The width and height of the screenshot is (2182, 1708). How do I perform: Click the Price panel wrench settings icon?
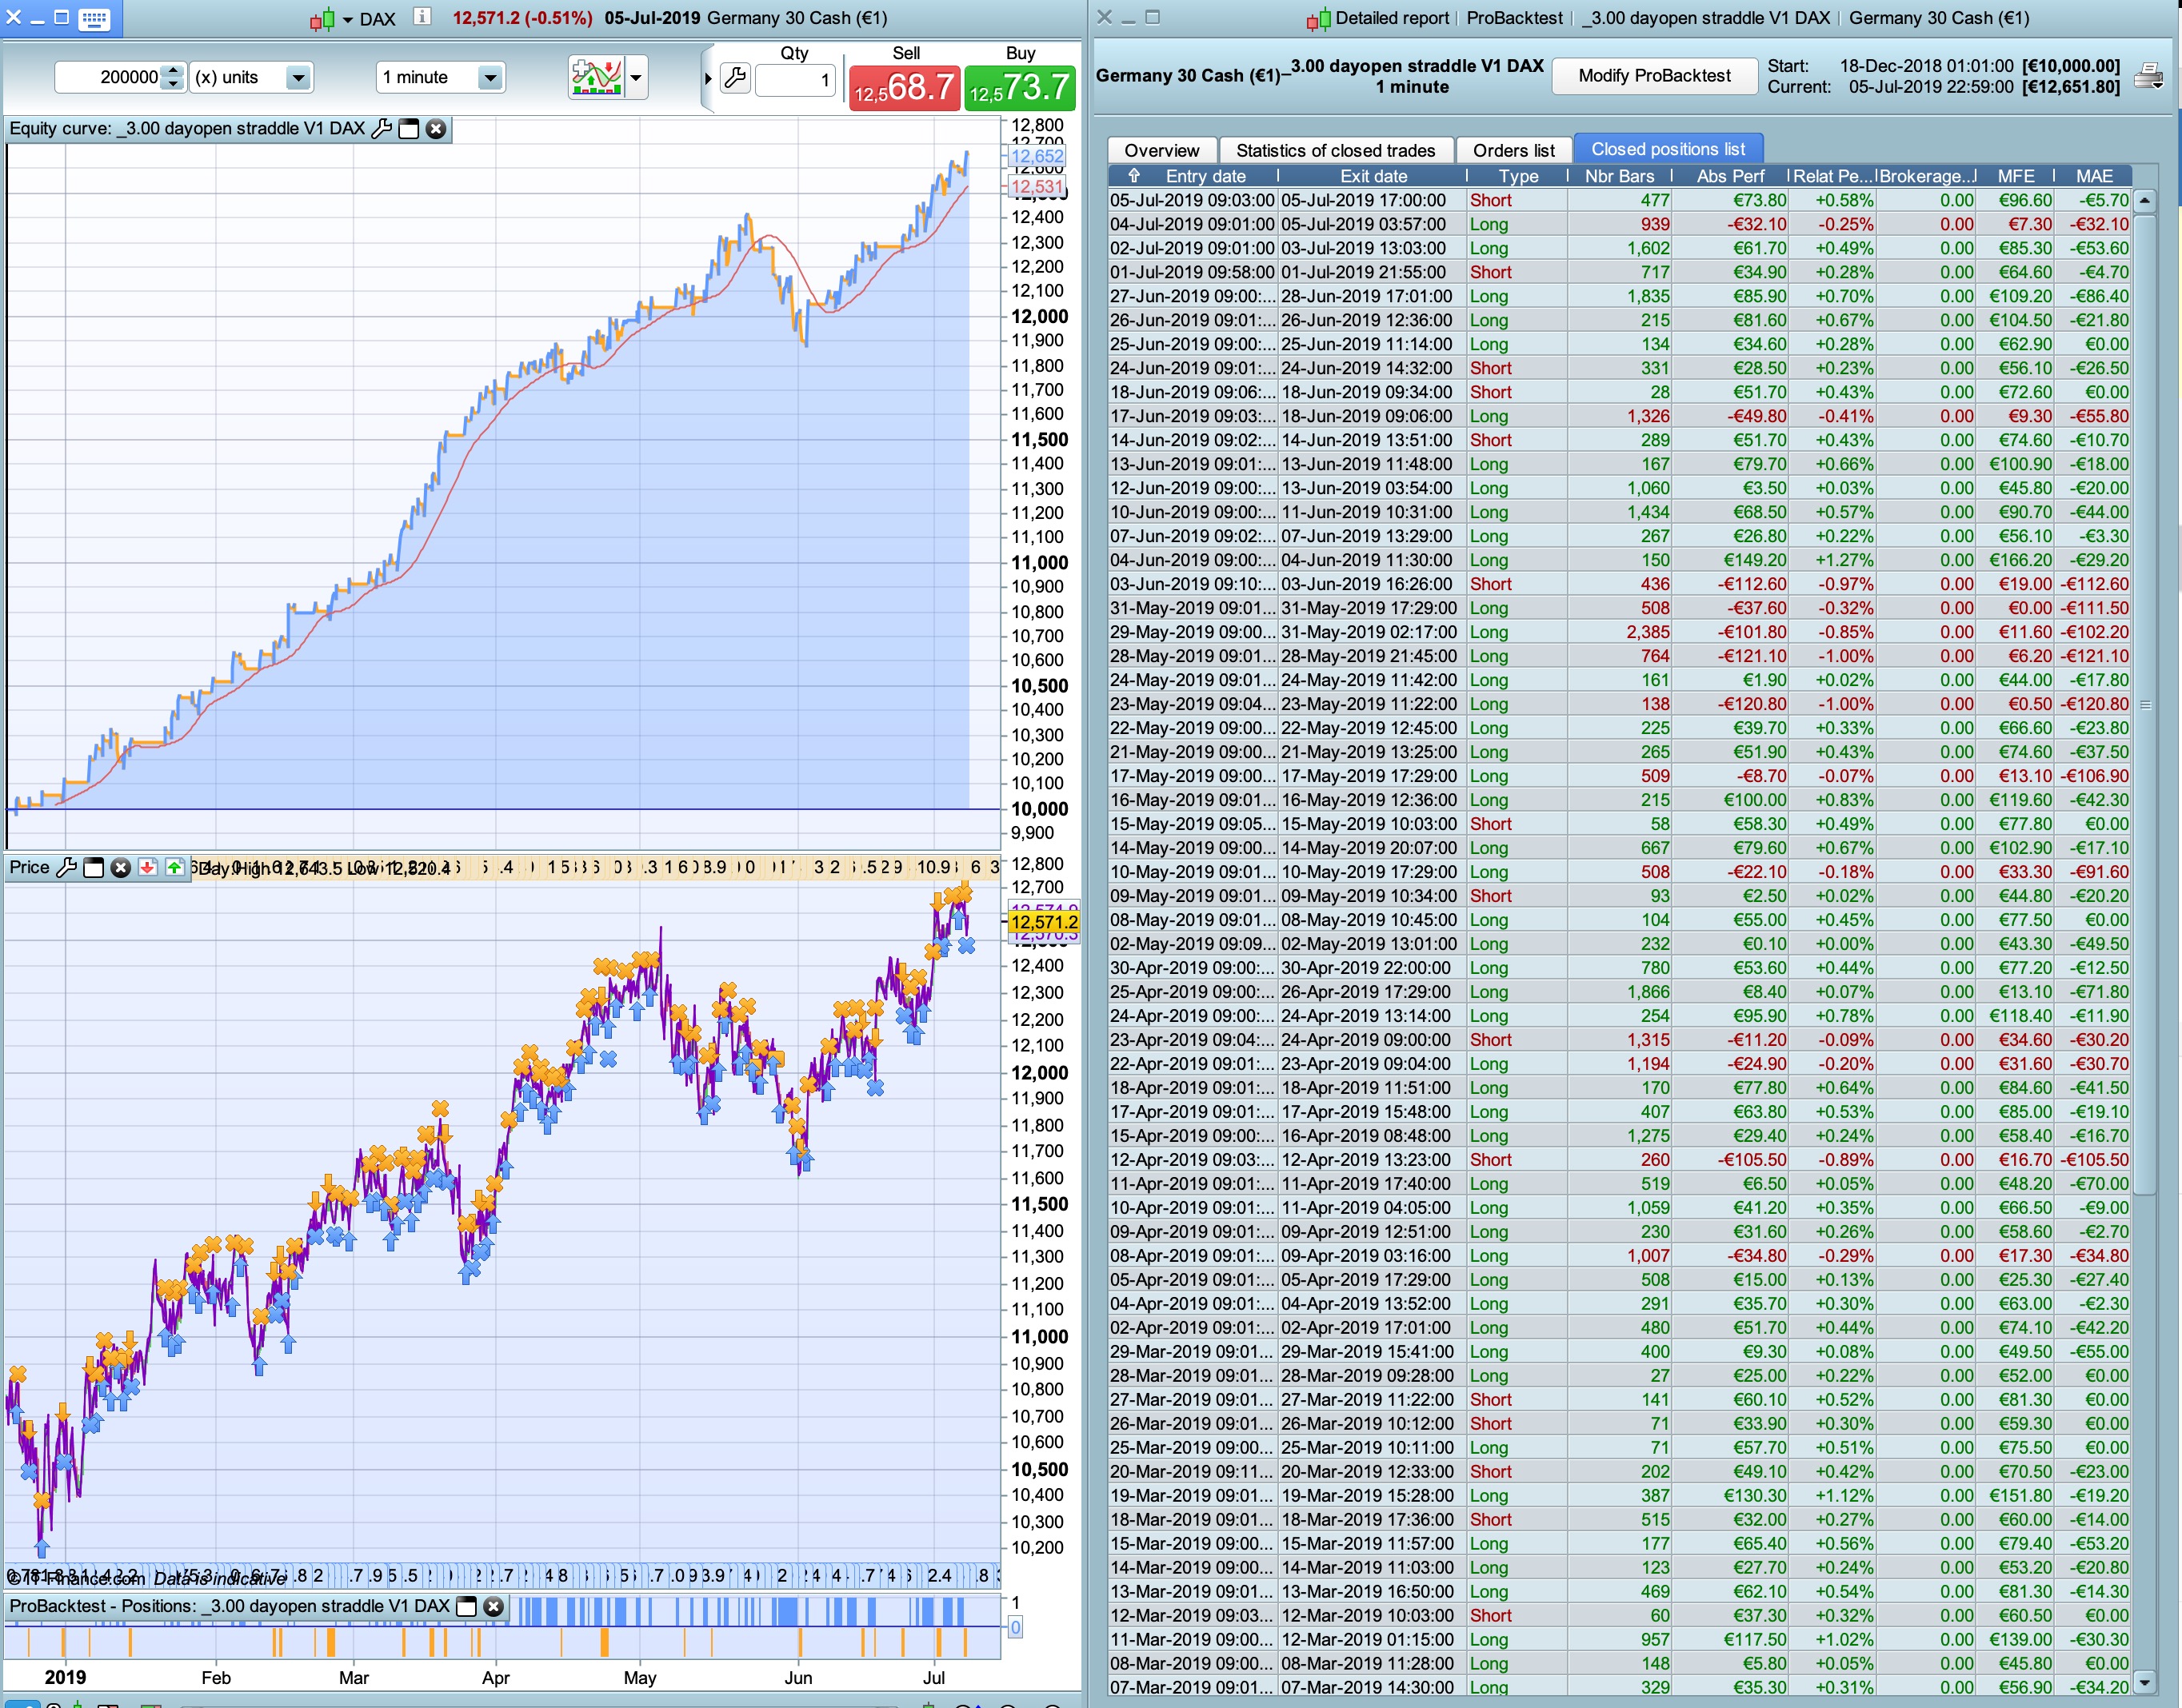(67, 868)
